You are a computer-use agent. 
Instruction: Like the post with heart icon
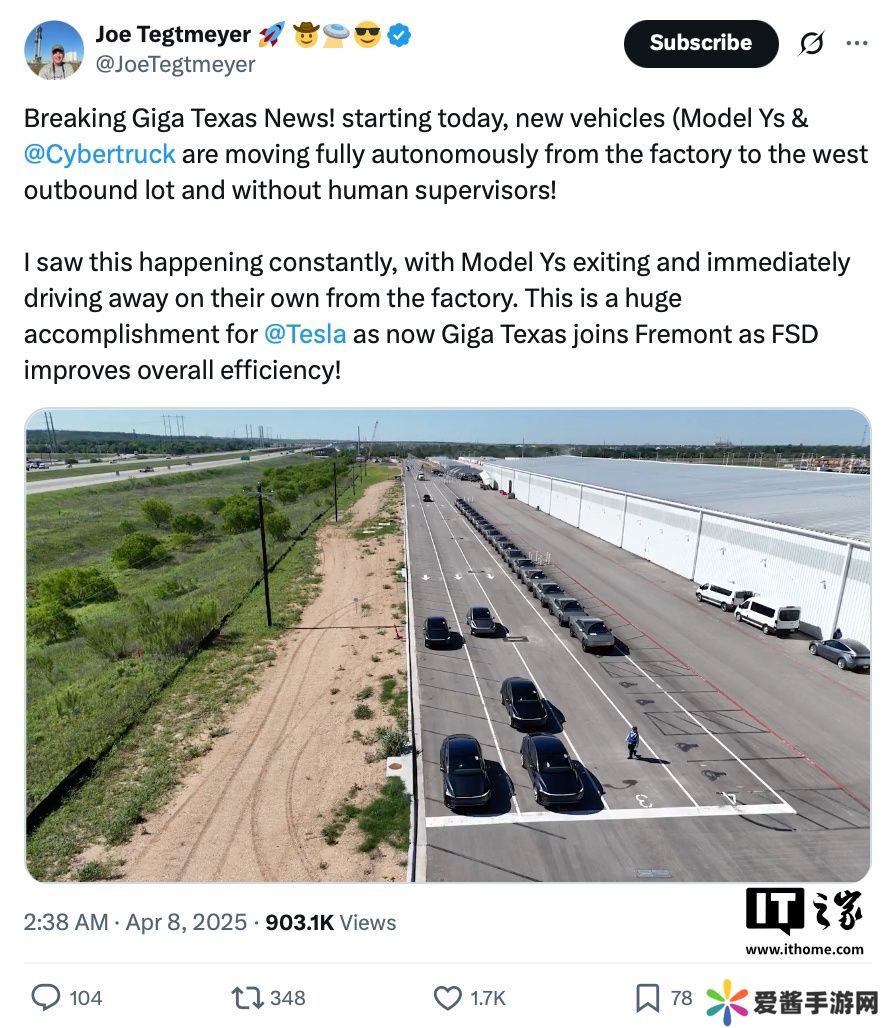coord(447,997)
